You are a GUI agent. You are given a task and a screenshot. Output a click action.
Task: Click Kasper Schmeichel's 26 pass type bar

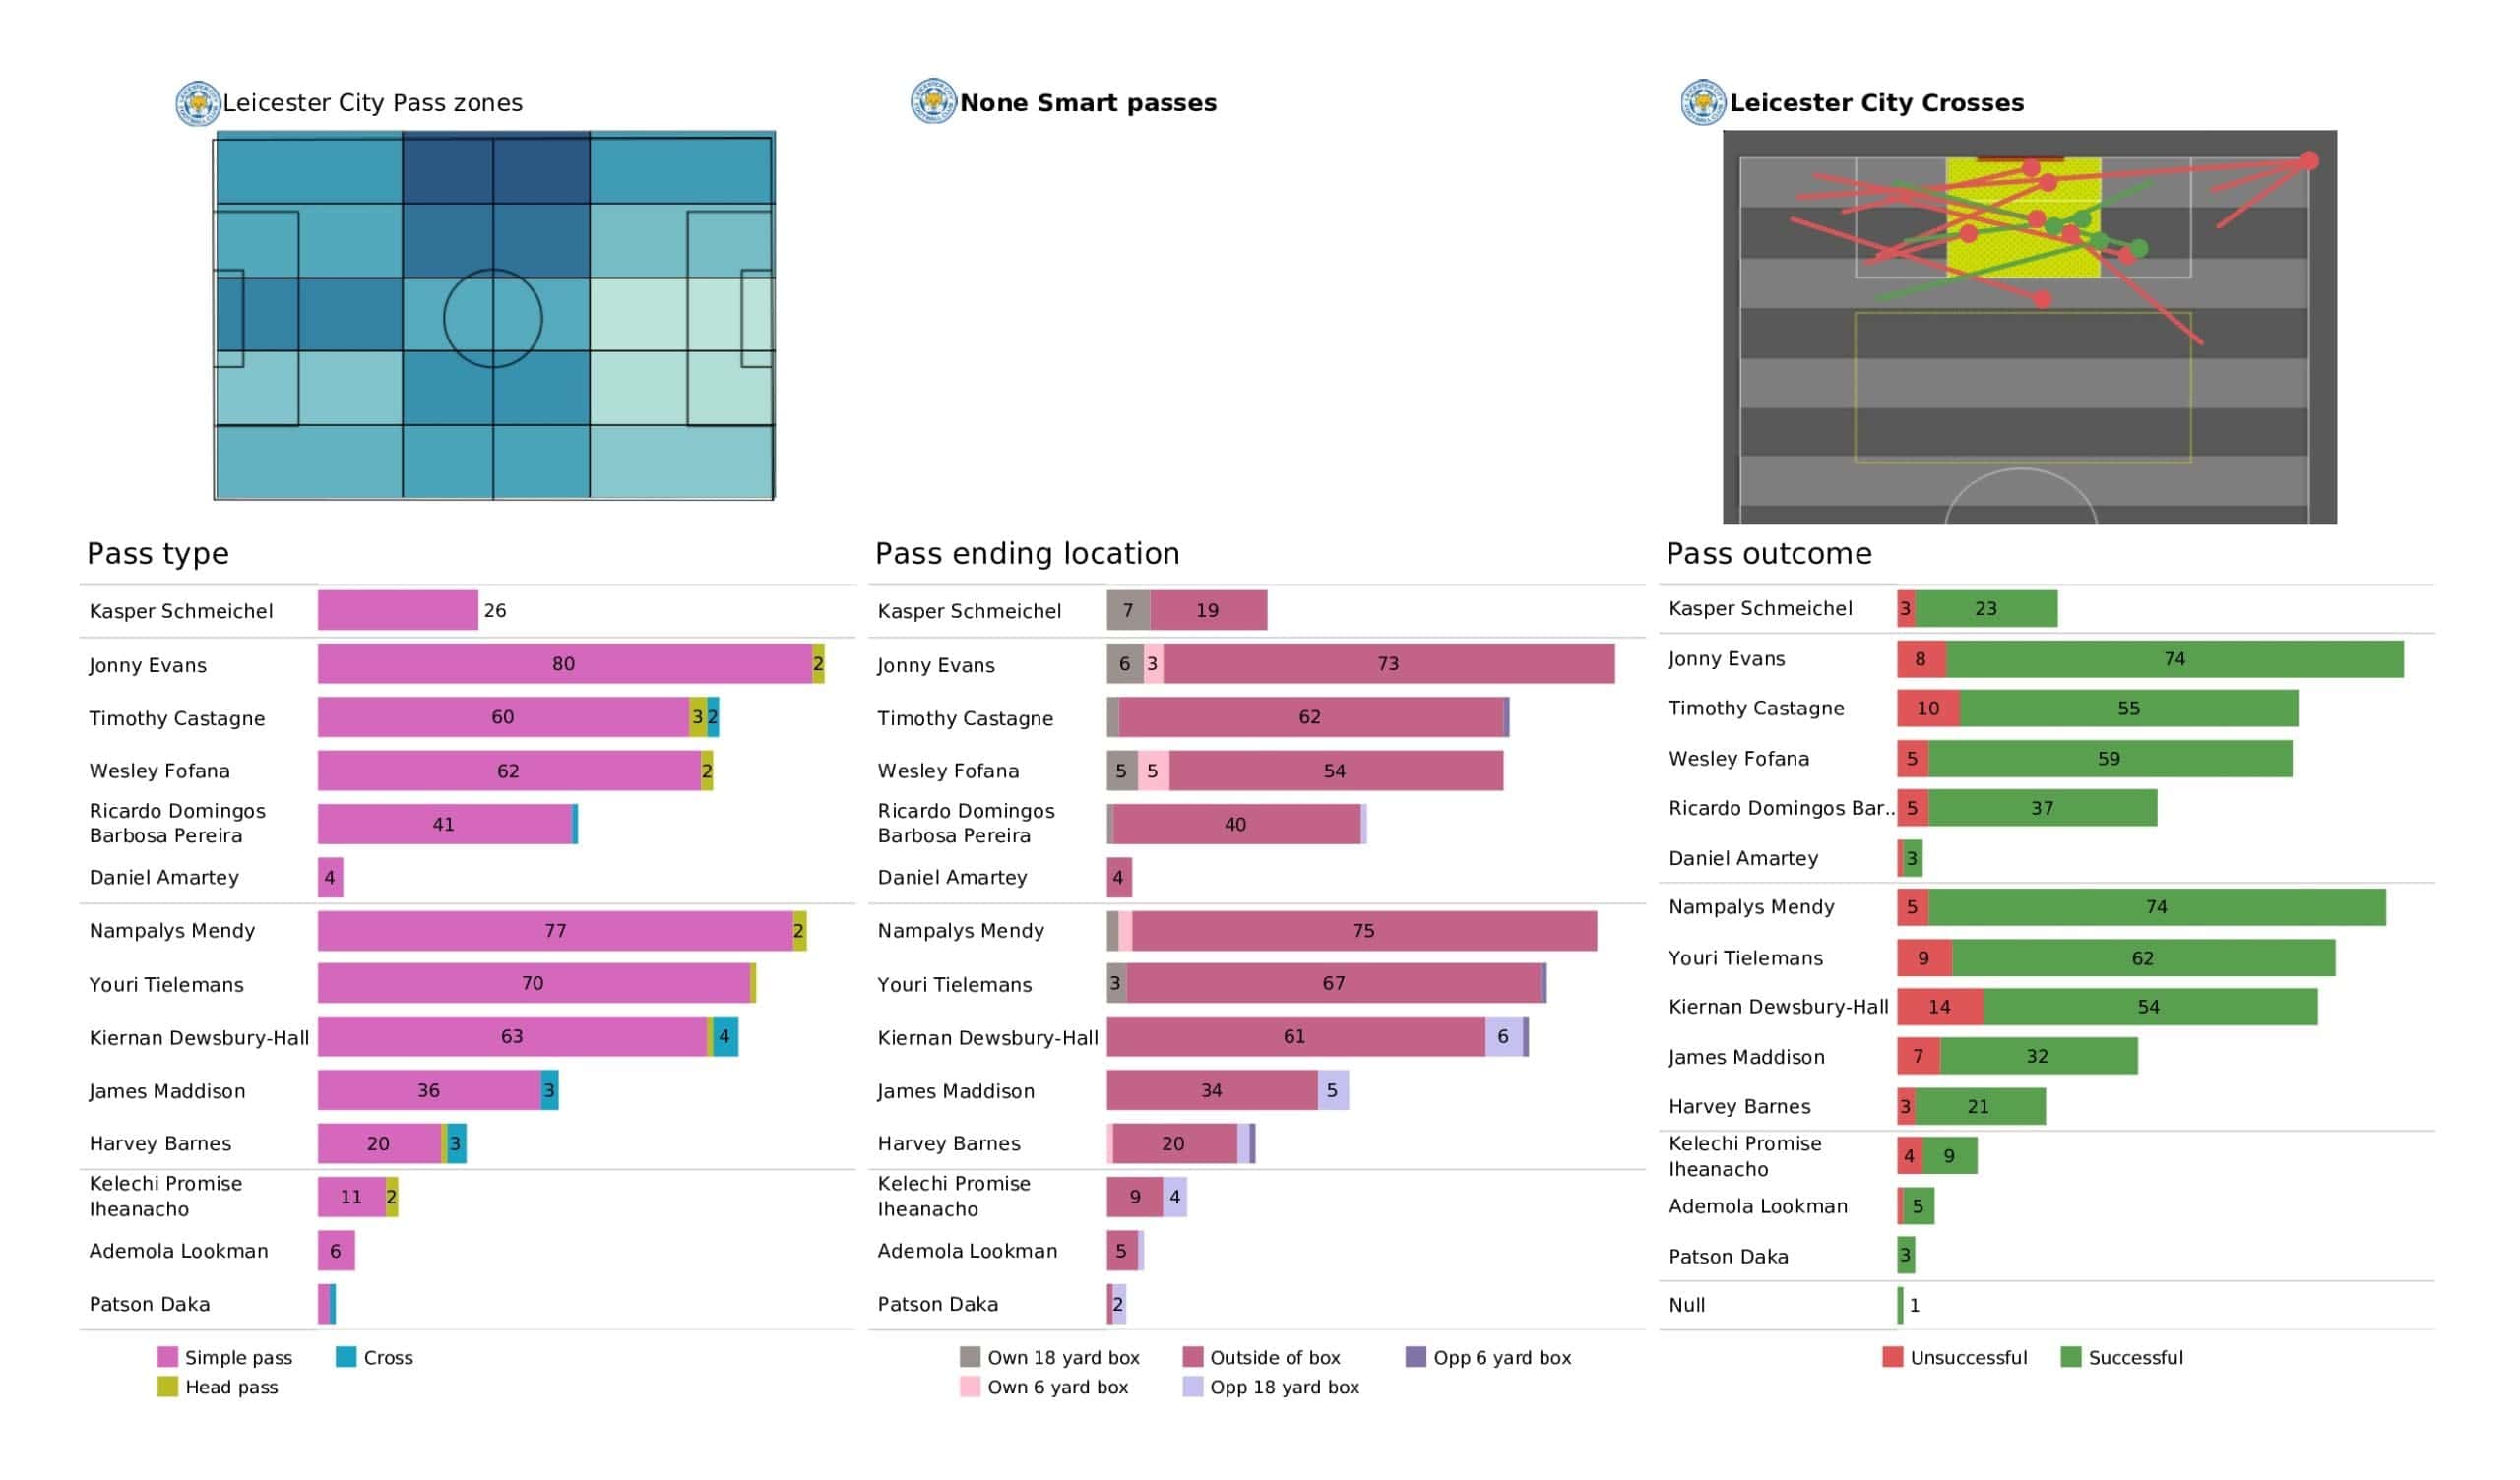[398, 610]
